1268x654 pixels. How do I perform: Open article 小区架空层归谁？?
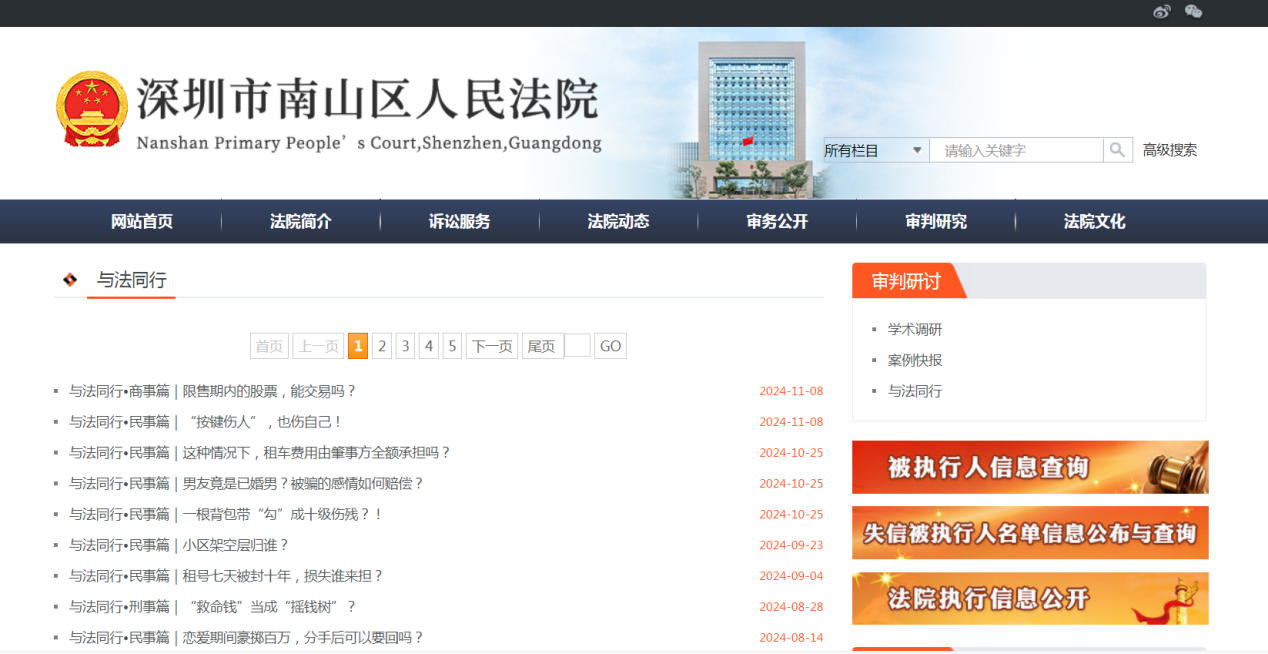[x=235, y=545]
